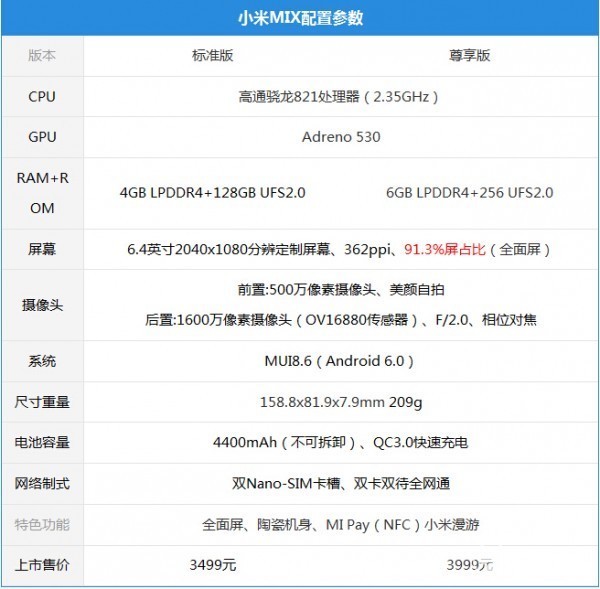This screenshot has width=600, height=589.
Task: Click the 4400mAh battery spec text
Action: 341,443
